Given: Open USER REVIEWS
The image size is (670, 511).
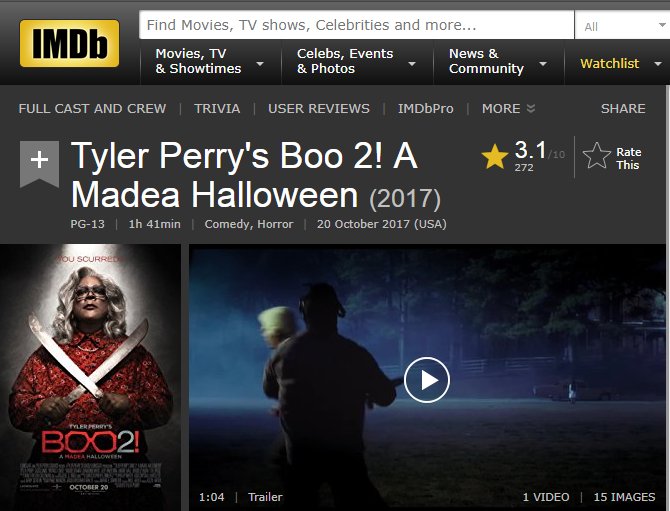Looking at the screenshot, I should (319, 109).
